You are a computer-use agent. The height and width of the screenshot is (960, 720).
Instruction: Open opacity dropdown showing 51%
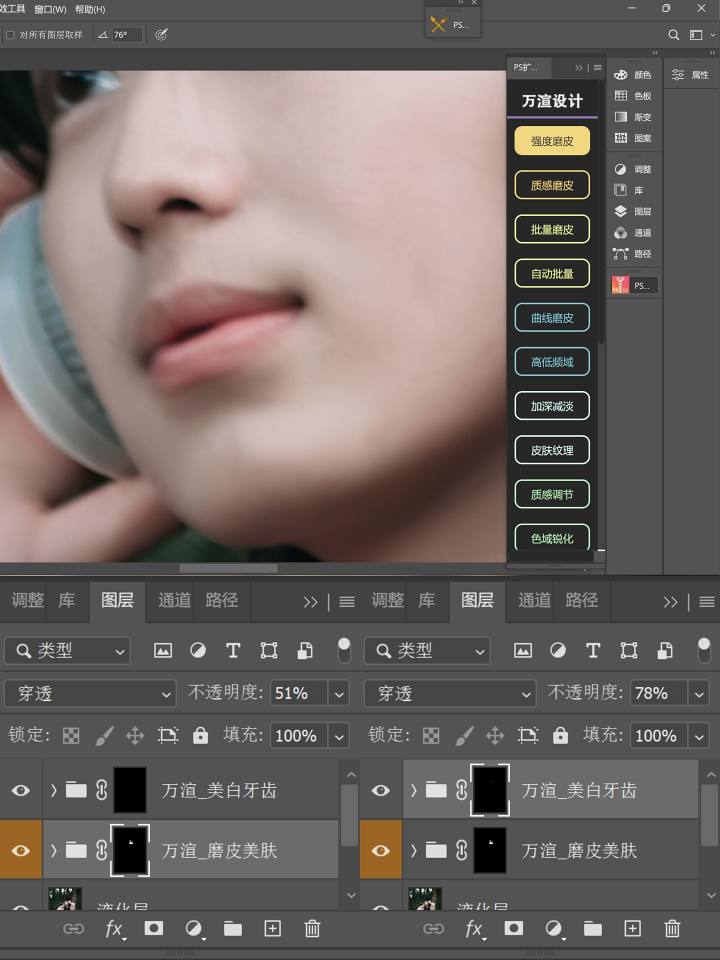pyautogui.click(x=339, y=693)
